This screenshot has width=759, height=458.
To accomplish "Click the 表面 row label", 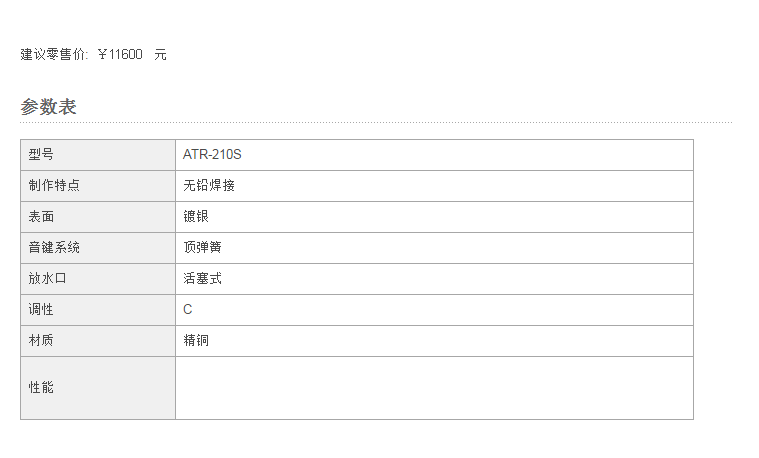I will [x=41, y=216].
